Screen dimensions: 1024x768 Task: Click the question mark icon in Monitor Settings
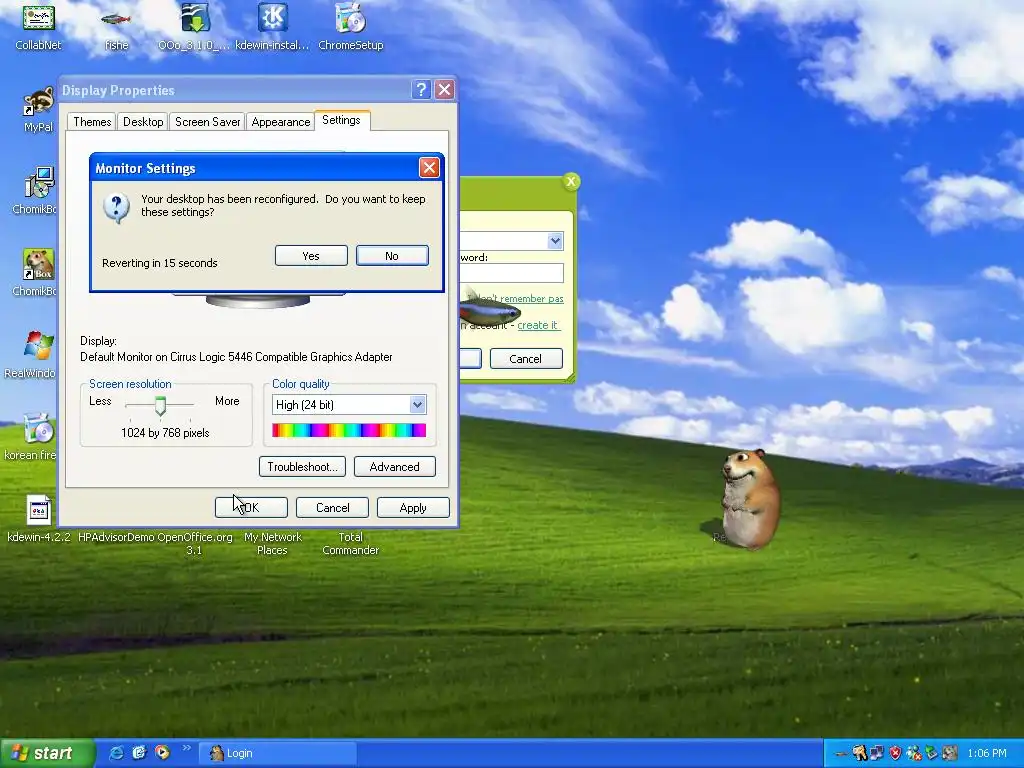116,208
